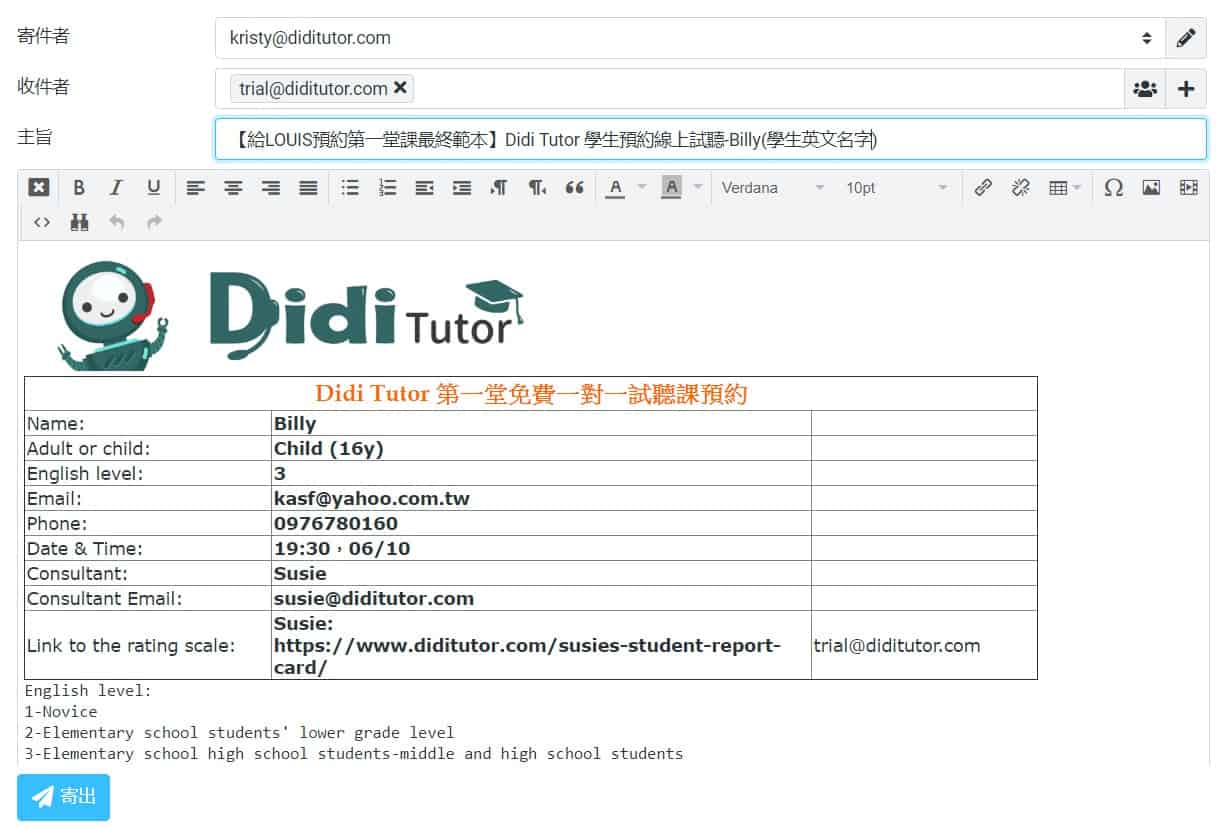Insert a hyperlink with the link icon

pyautogui.click(x=983, y=187)
